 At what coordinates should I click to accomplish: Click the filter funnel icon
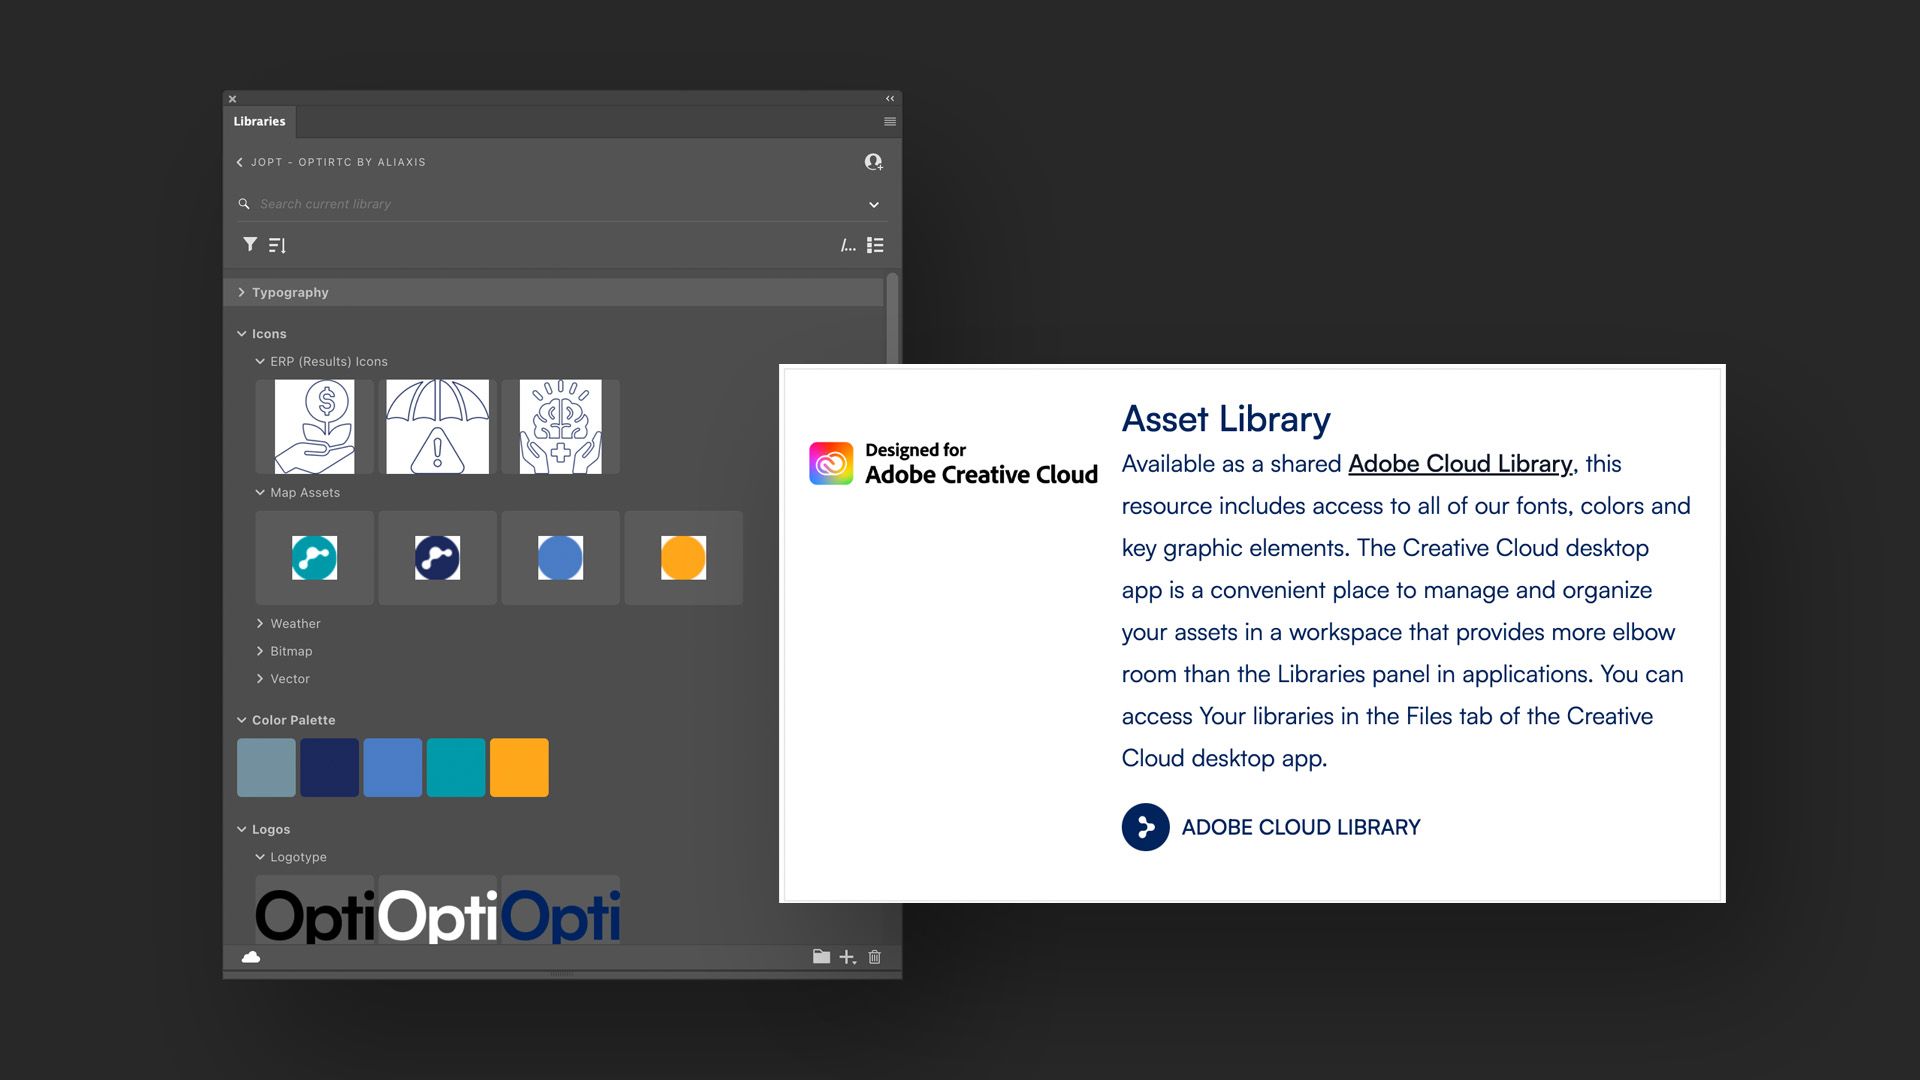250,245
